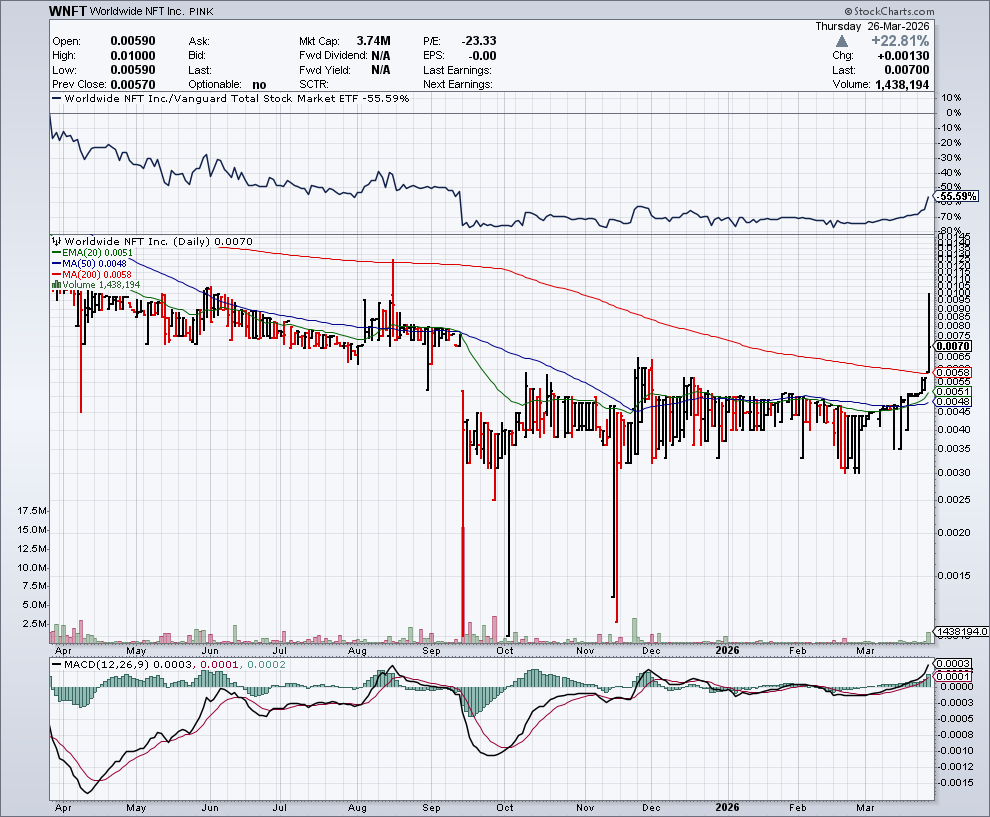Click the 17.5M volume scale label
Screen dimensions: 990x817
[32, 510]
